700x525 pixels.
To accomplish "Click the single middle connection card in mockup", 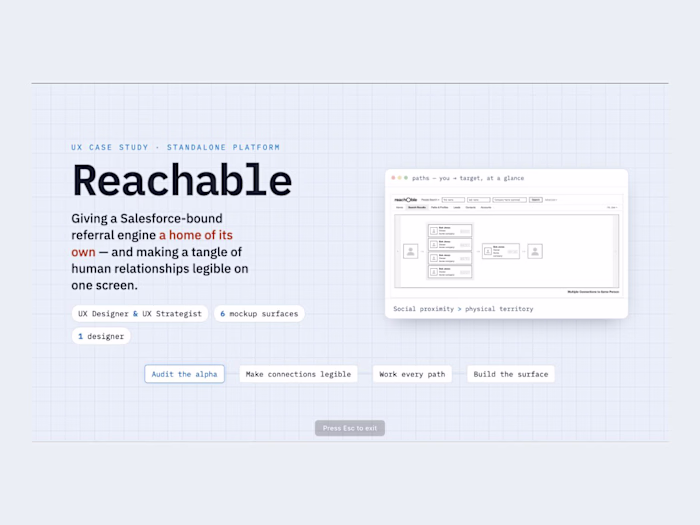I will [501, 251].
